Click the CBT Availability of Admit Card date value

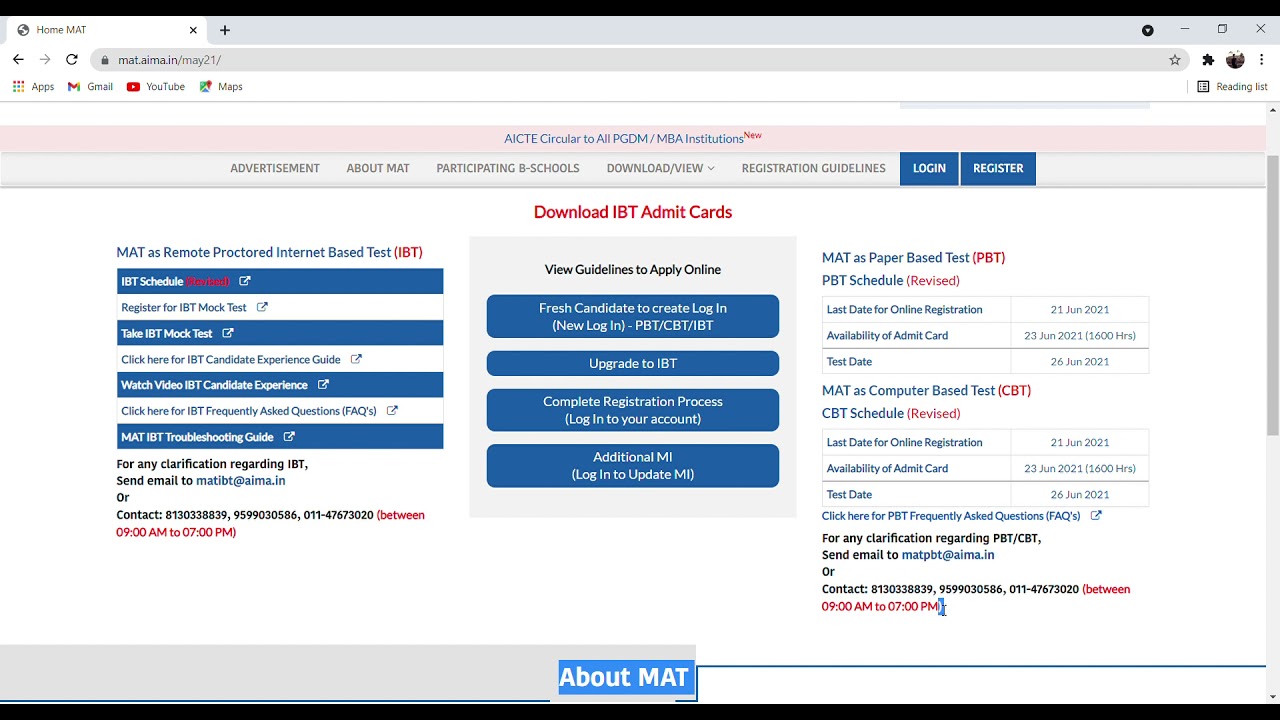tap(1080, 468)
